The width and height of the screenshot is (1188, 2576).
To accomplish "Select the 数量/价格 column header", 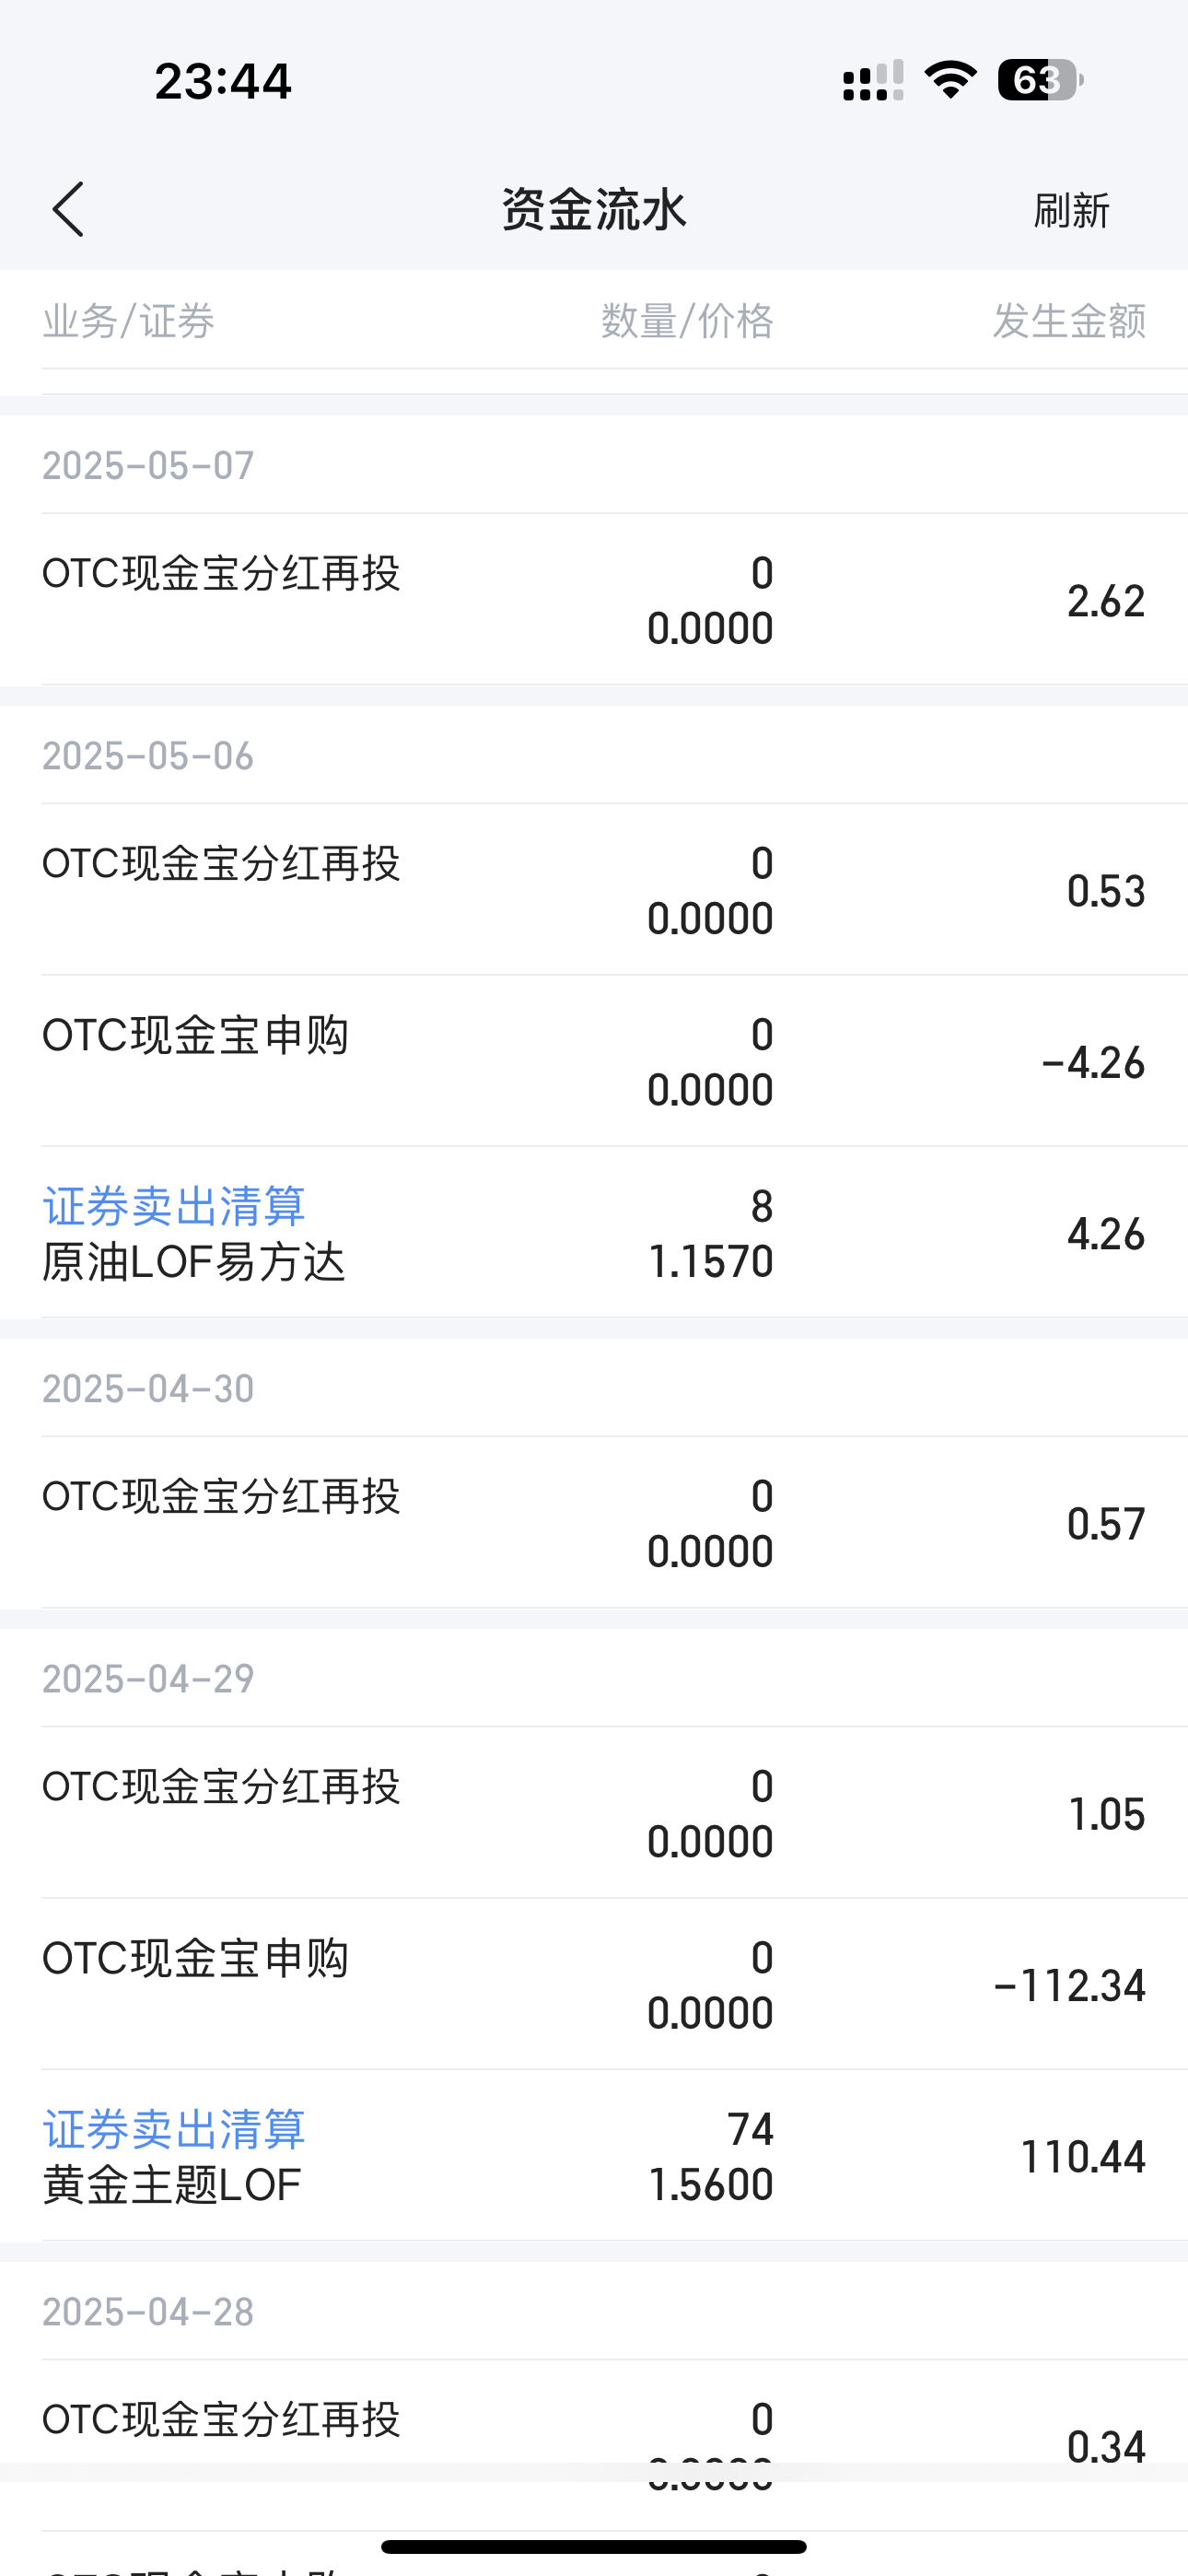I will pyautogui.click(x=687, y=321).
